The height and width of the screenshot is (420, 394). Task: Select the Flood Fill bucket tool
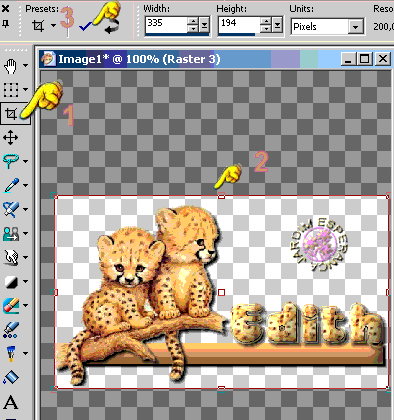tap(11, 377)
